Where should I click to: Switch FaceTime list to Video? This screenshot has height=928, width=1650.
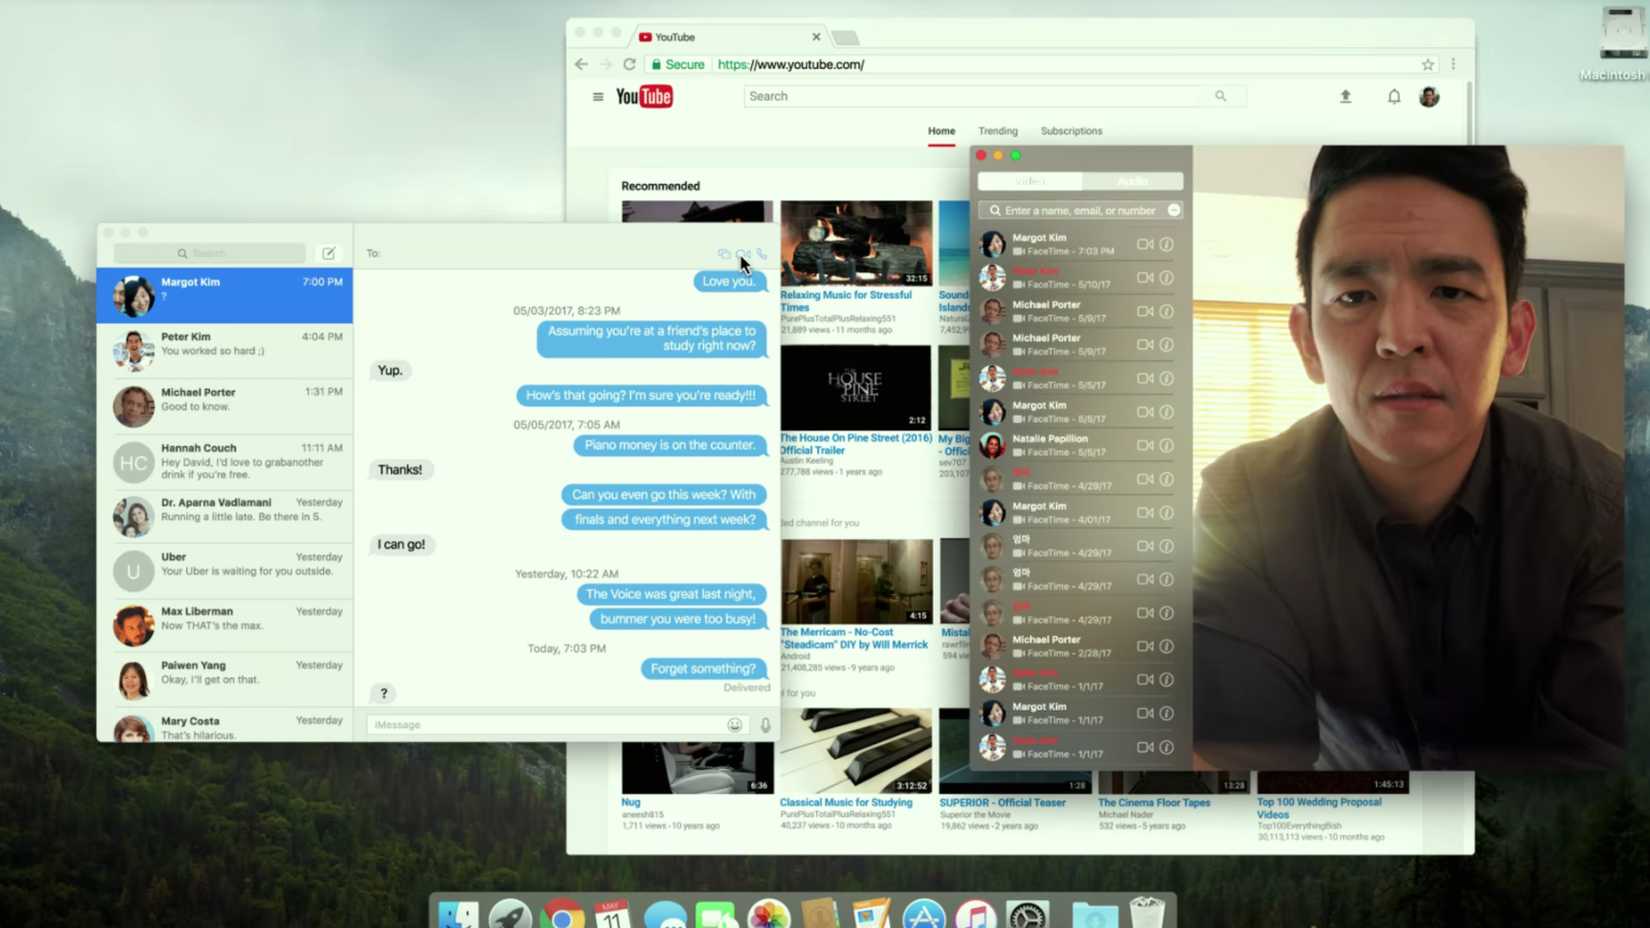coord(1030,181)
